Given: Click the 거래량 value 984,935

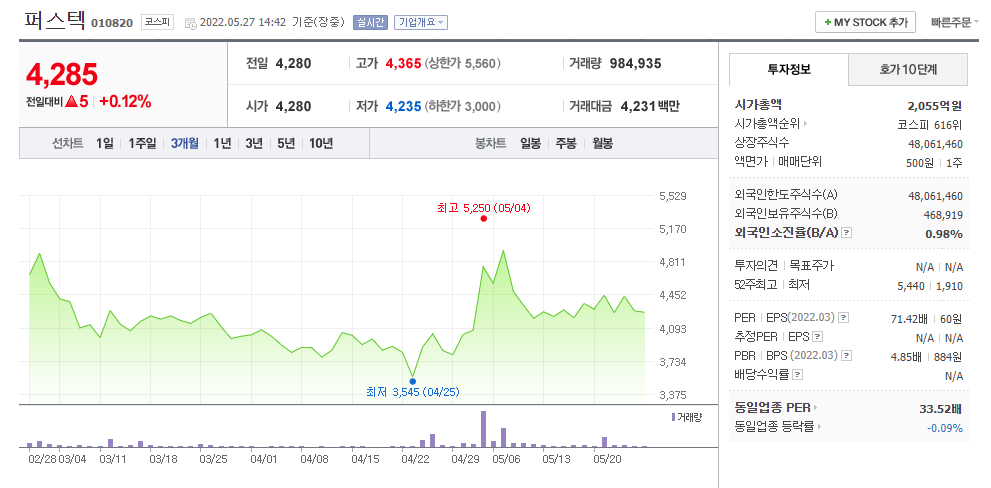Looking at the screenshot, I should point(635,63).
